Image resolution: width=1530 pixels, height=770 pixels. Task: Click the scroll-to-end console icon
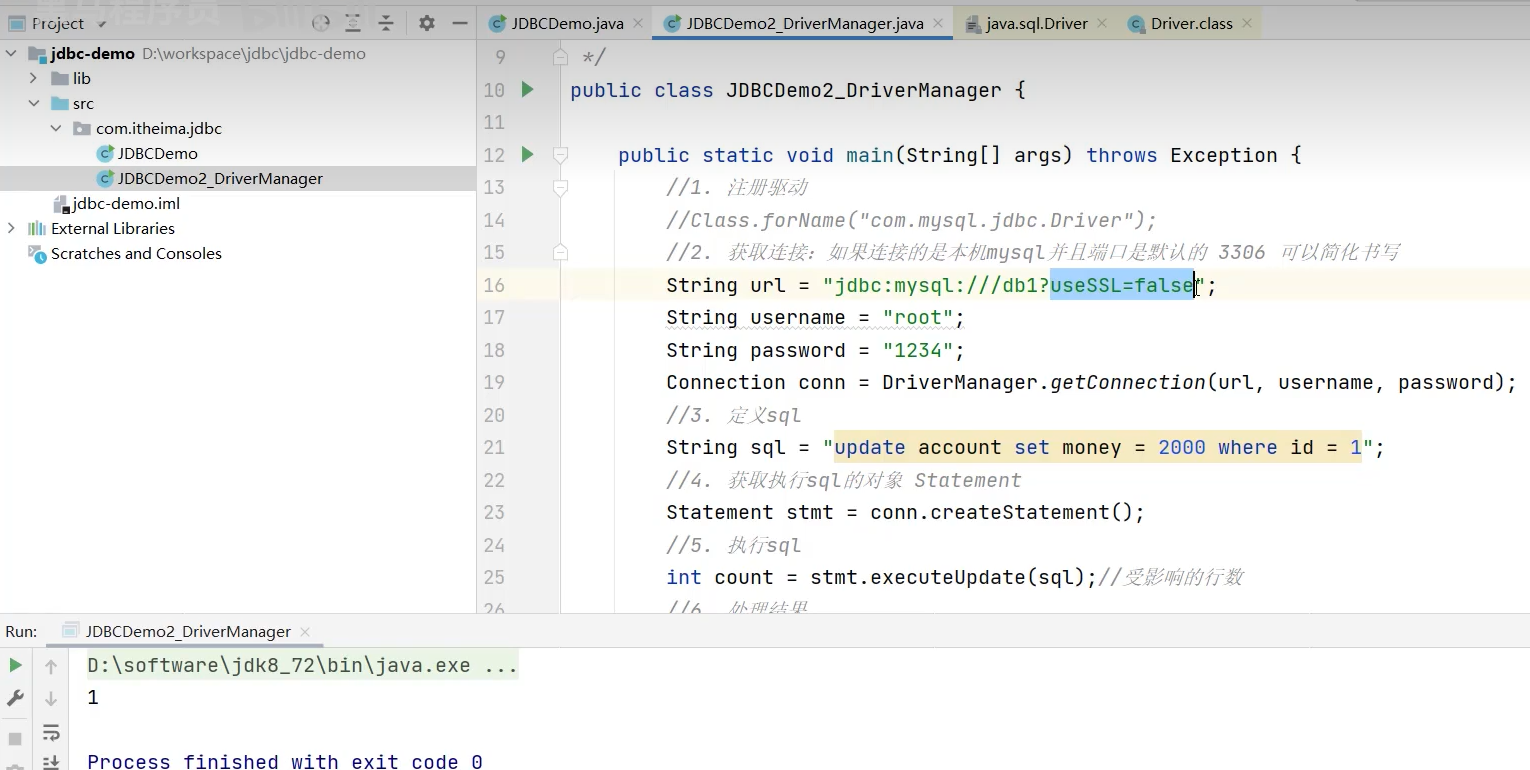[51, 762]
